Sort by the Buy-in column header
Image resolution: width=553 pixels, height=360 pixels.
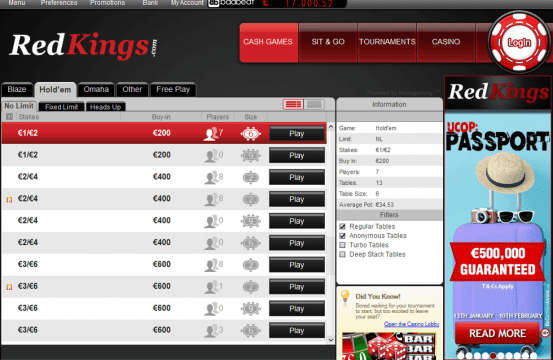(x=161, y=117)
